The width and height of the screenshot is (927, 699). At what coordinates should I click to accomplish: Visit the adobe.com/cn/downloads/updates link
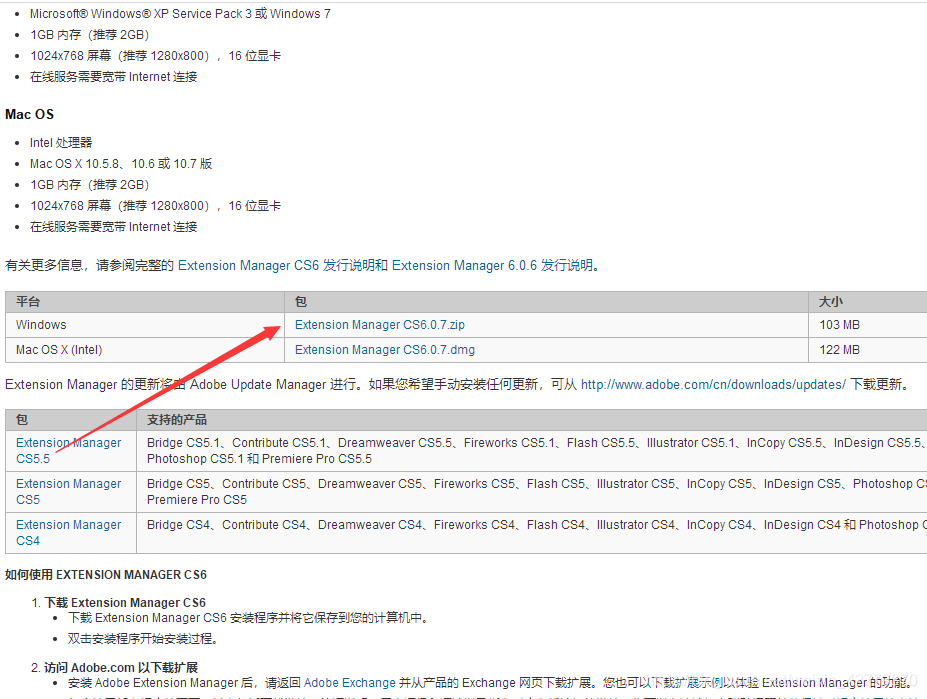(713, 384)
